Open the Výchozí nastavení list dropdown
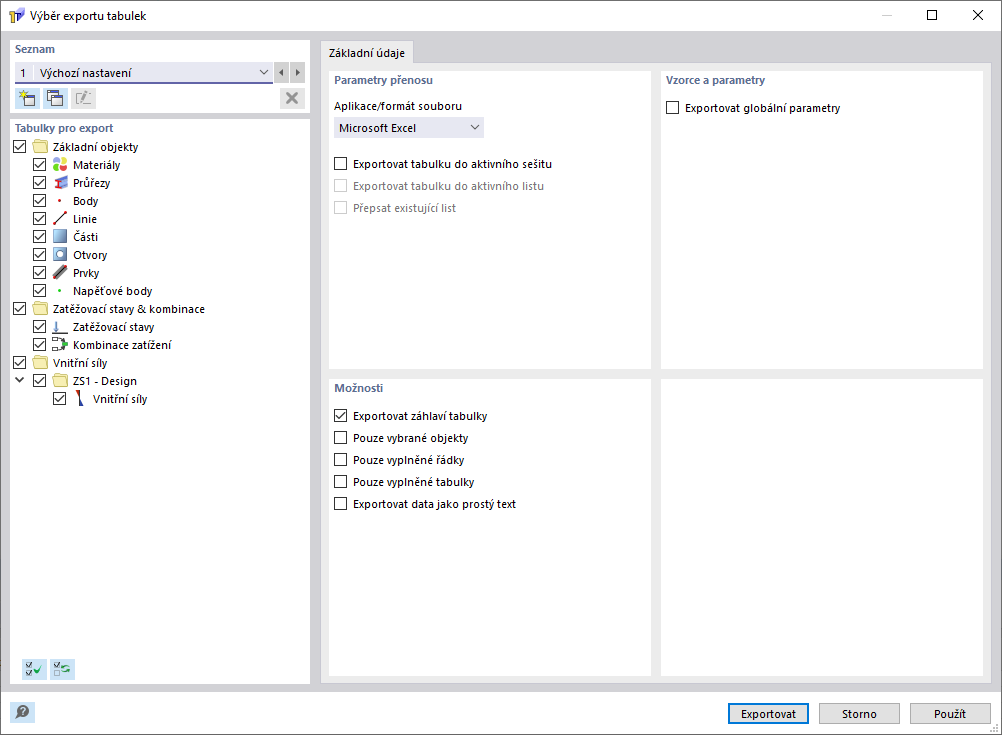The width and height of the screenshot is (1002, 735). click(x=264, y=73)
